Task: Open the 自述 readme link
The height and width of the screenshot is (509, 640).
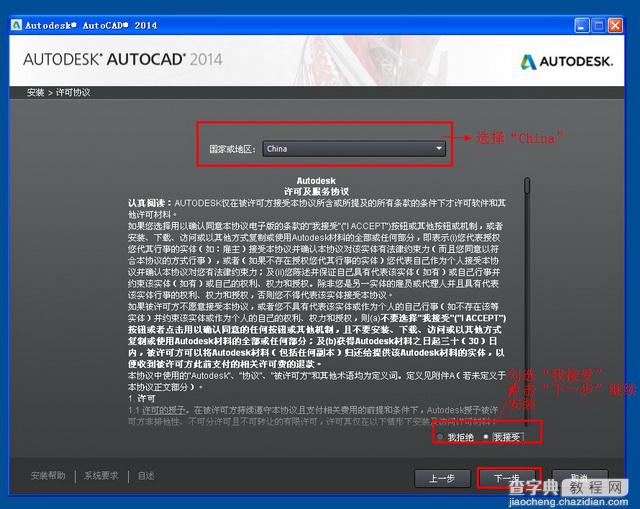Action: 146,476
